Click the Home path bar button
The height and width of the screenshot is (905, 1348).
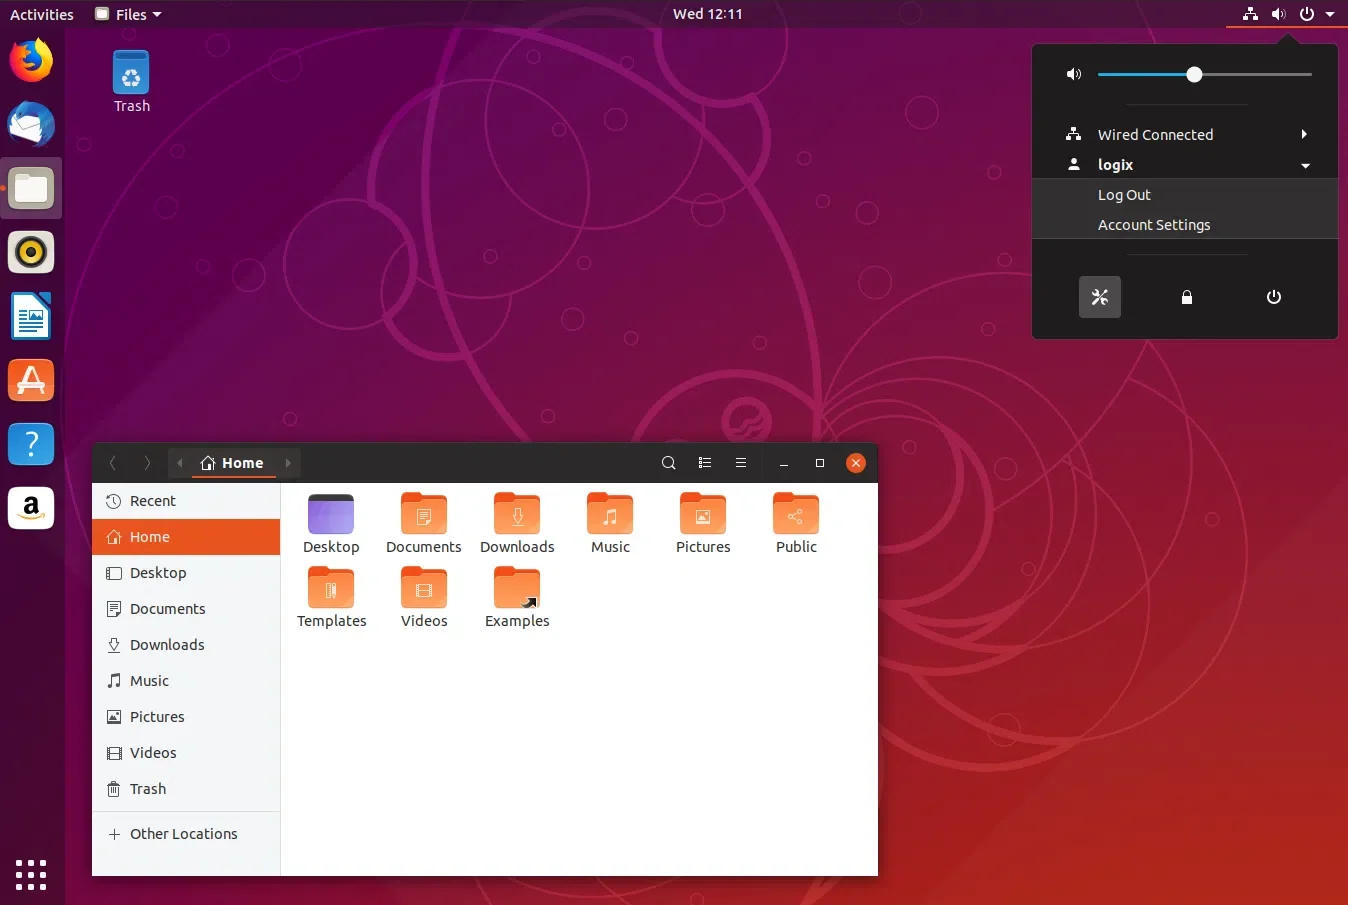point(233,463)
